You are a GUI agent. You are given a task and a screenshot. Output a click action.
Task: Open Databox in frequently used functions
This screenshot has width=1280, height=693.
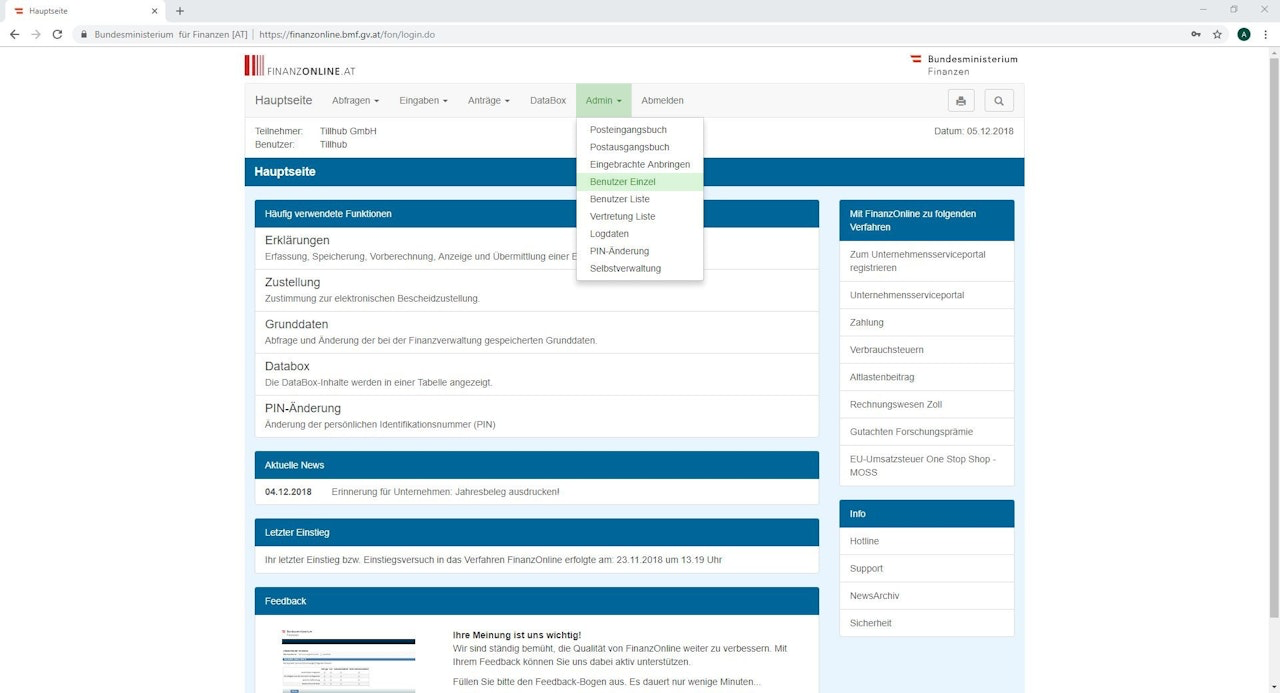pyautogui.click(x=287, y=366)
